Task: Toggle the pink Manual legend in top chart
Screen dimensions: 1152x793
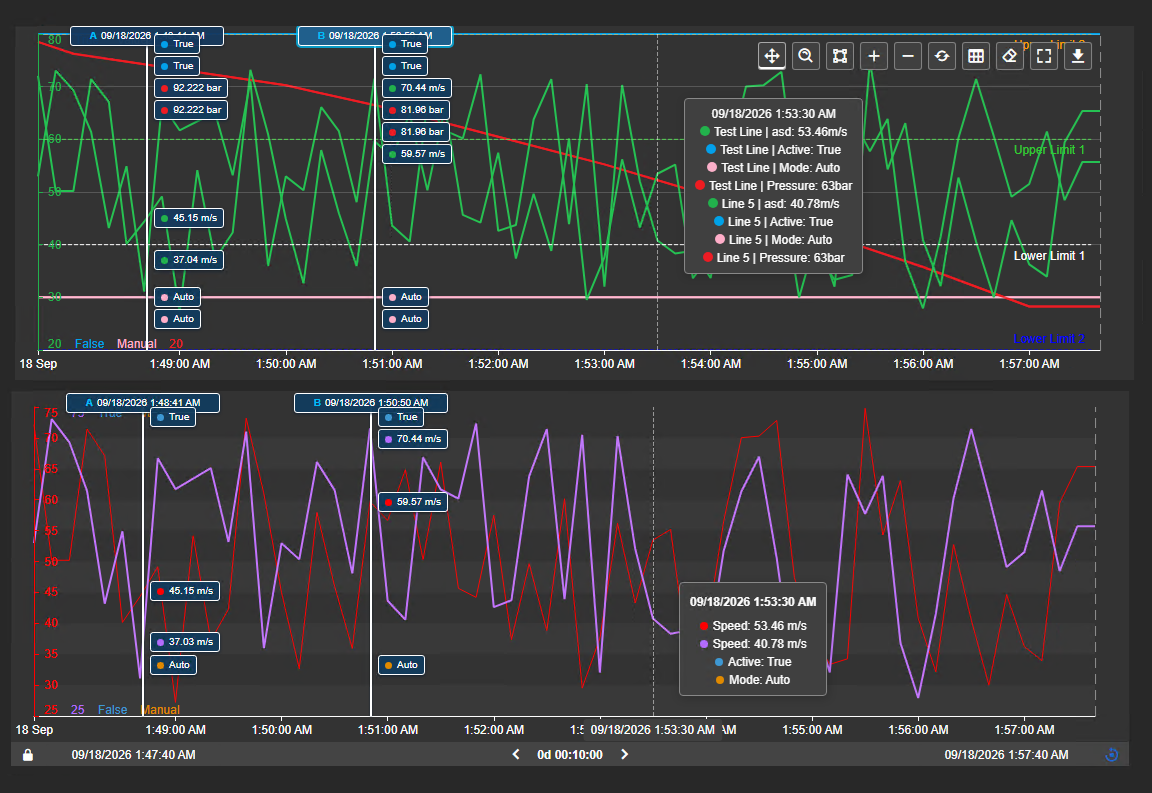Action: tap(137, 344)
